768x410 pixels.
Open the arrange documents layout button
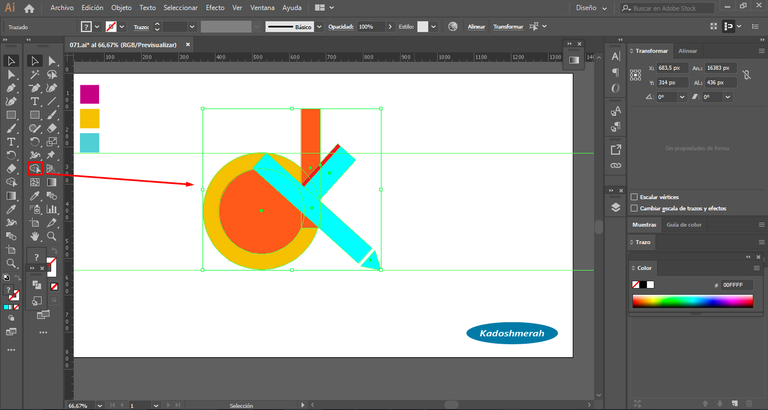click(324, 8)
